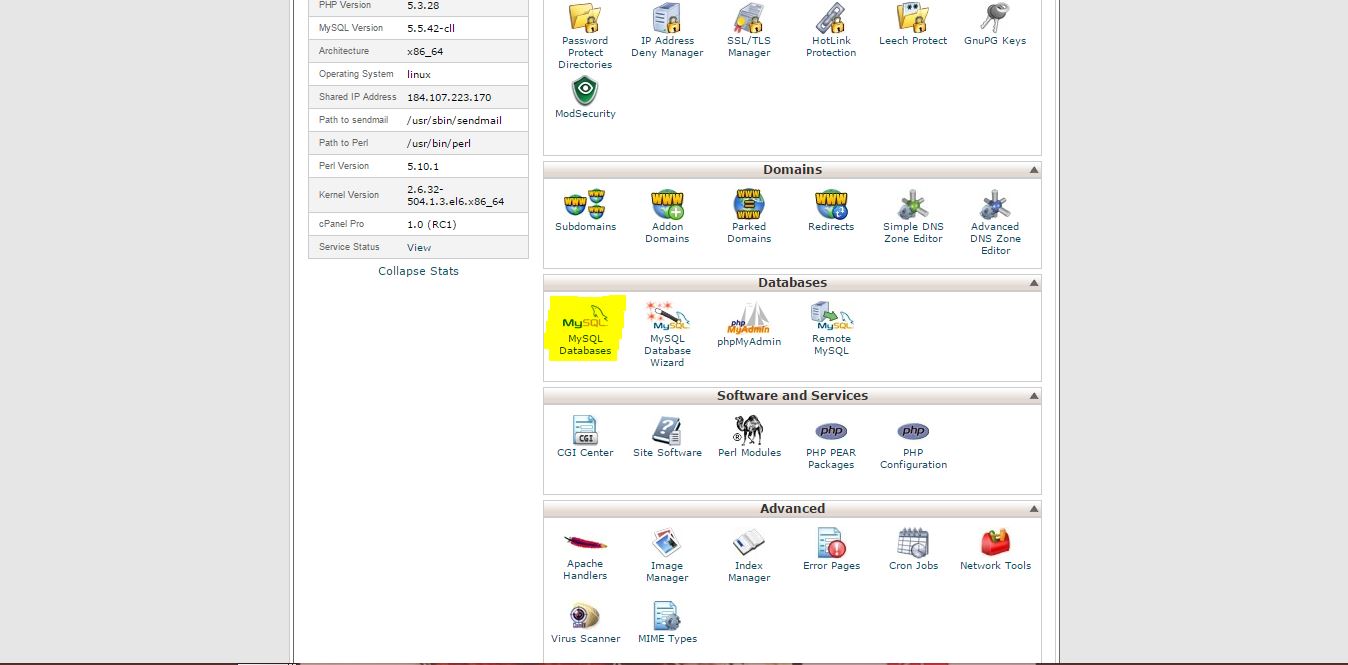
Task: Open MySQL Databases
Action: 585,329
